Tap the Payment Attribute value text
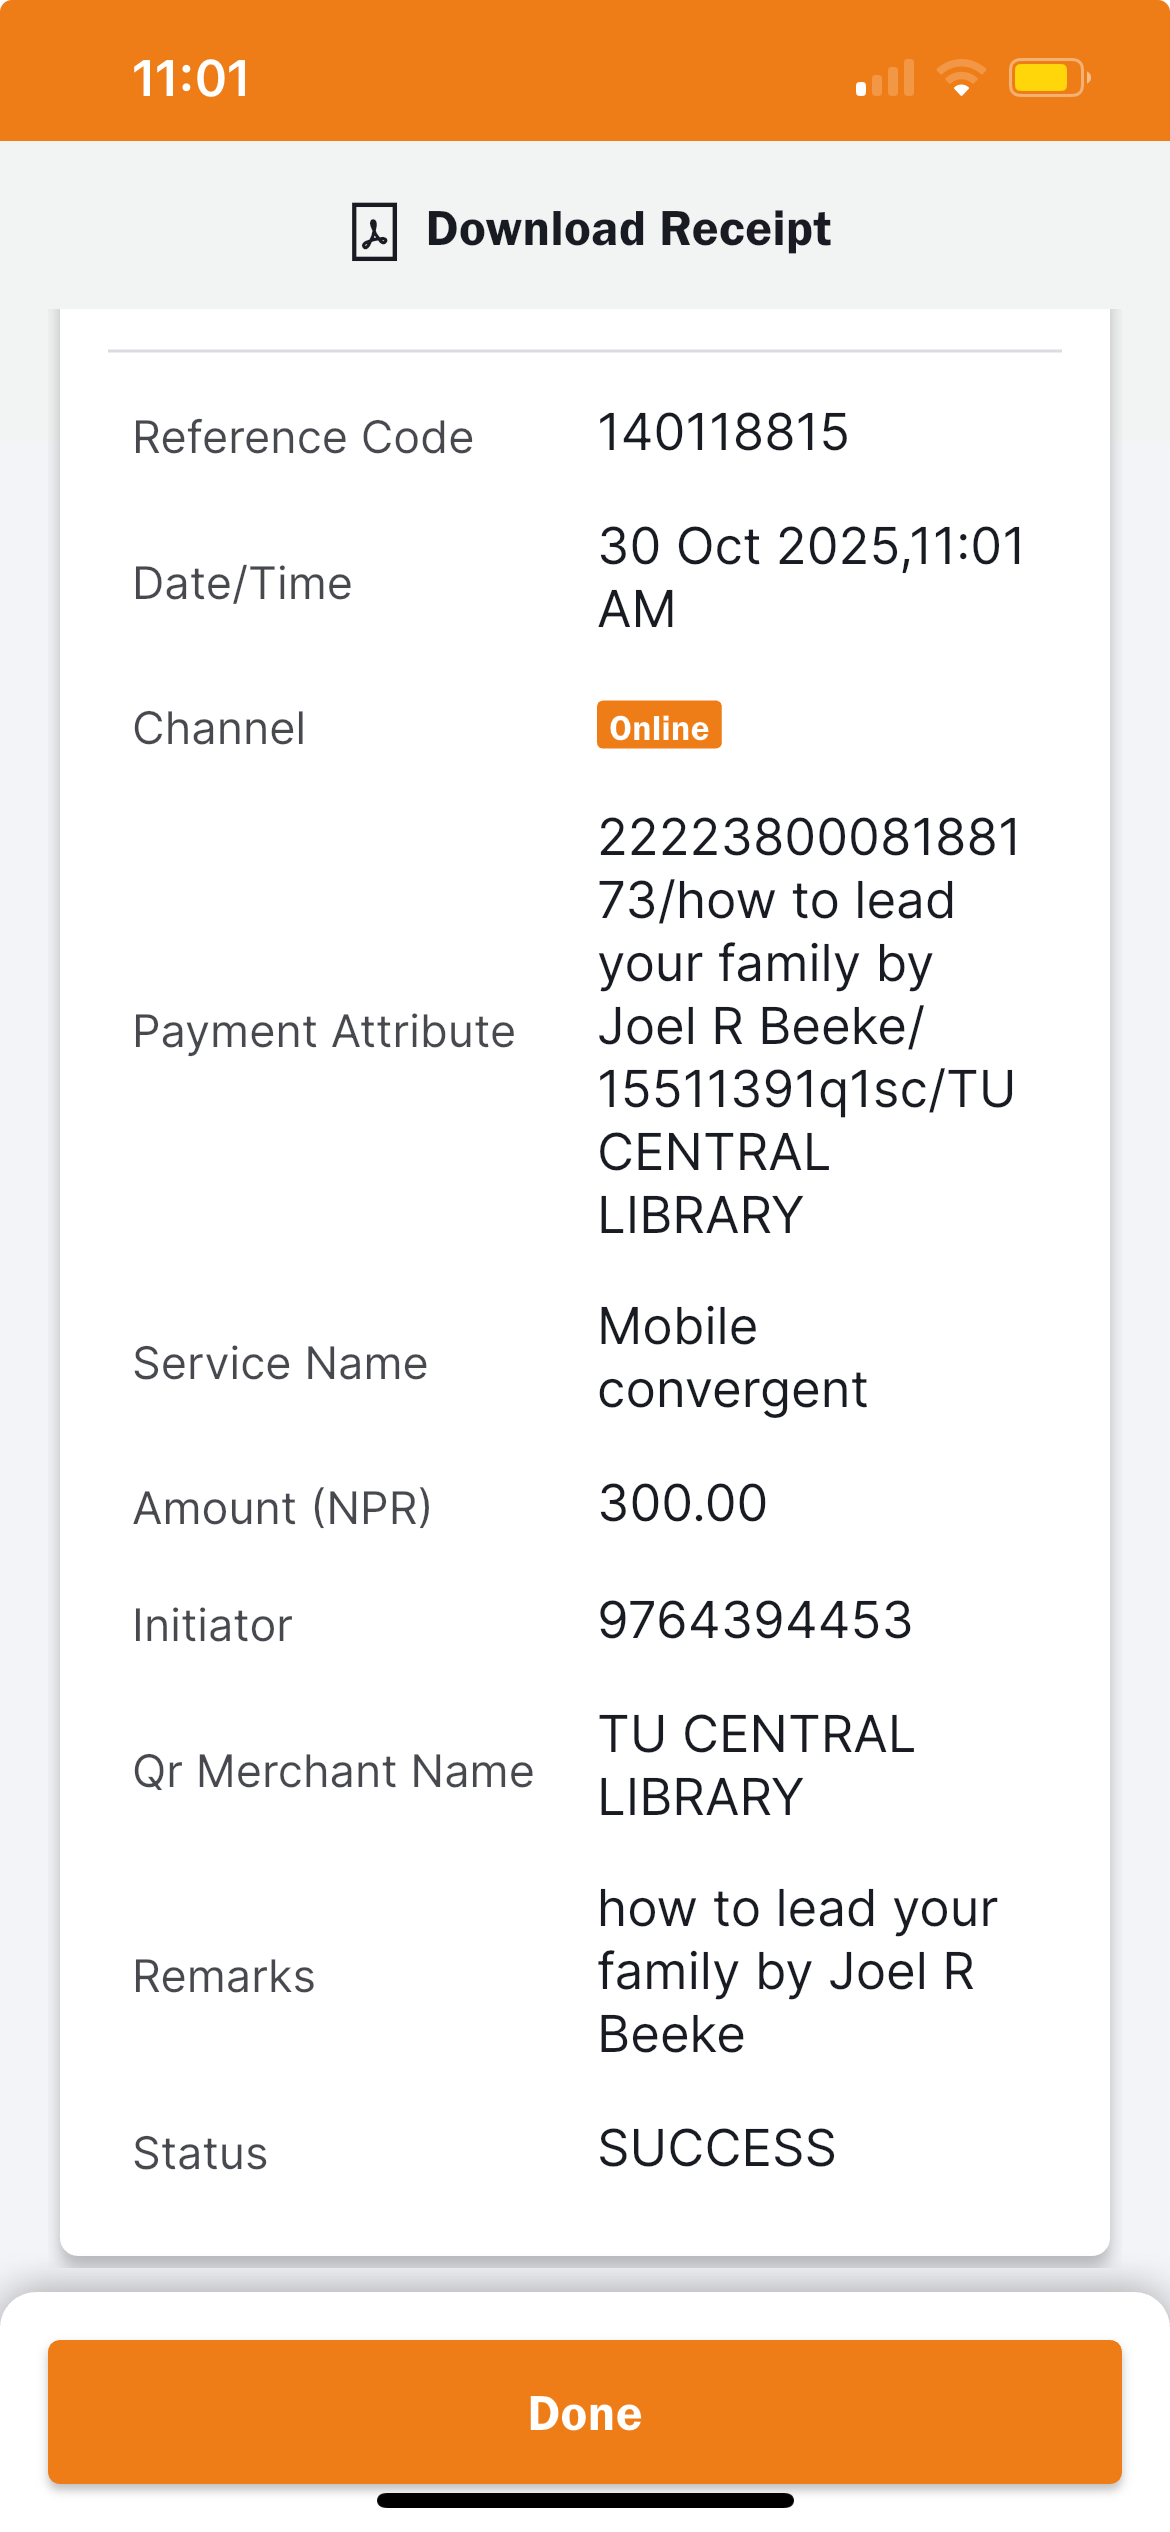Viewport: 1170px width, 2532px height. [808, 1026]
